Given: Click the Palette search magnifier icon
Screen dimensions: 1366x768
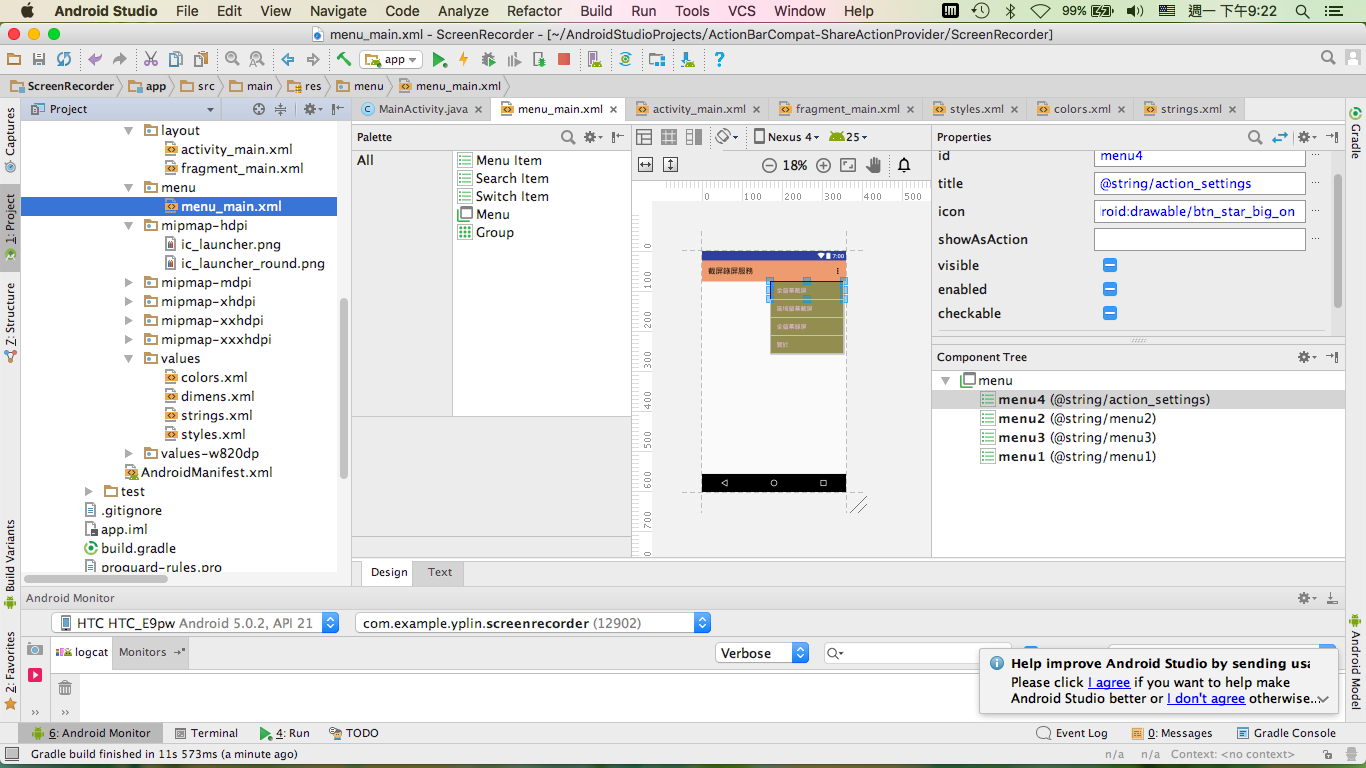Looking at the screenshot, I should [x=568, y=137].
